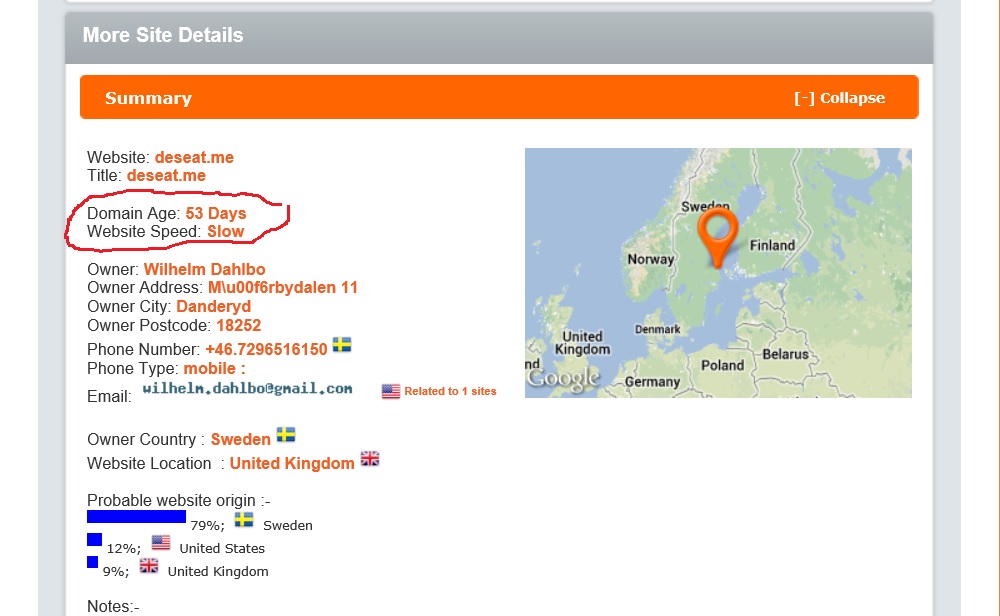Viewport: 1000px width, 616px height.
Task: Click the Sweden flag in website origin list
Action: coord(244,520)
